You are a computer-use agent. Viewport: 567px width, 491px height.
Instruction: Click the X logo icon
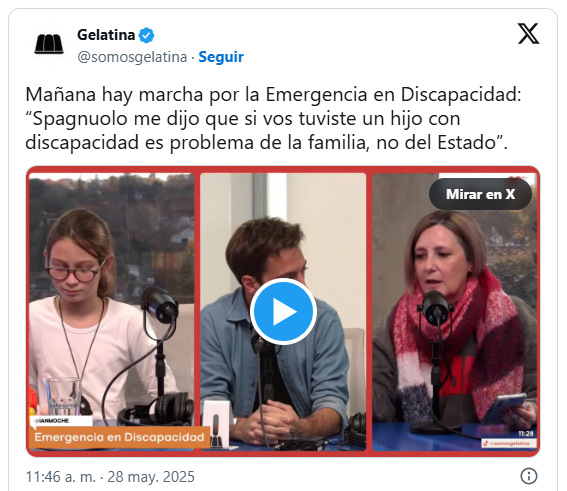click(528, 34)
